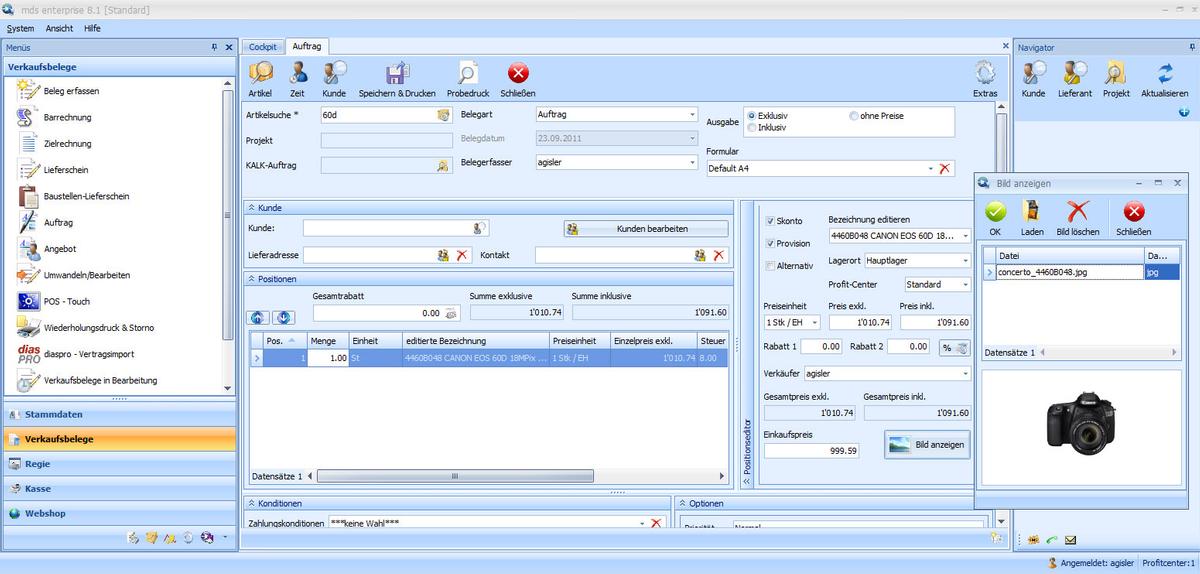Clear Formular with the red X icon
1200x574 pixels.
[945, 169]
